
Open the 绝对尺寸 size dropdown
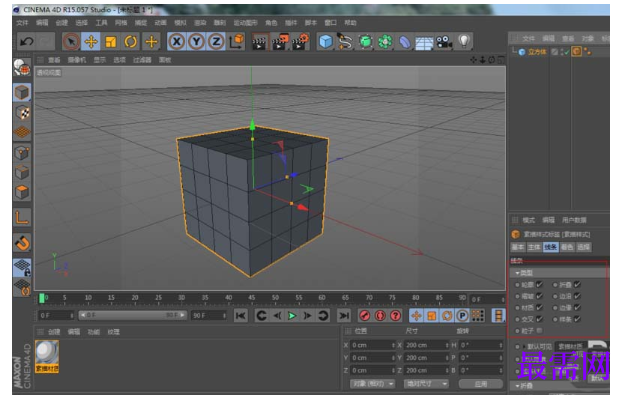426,384
